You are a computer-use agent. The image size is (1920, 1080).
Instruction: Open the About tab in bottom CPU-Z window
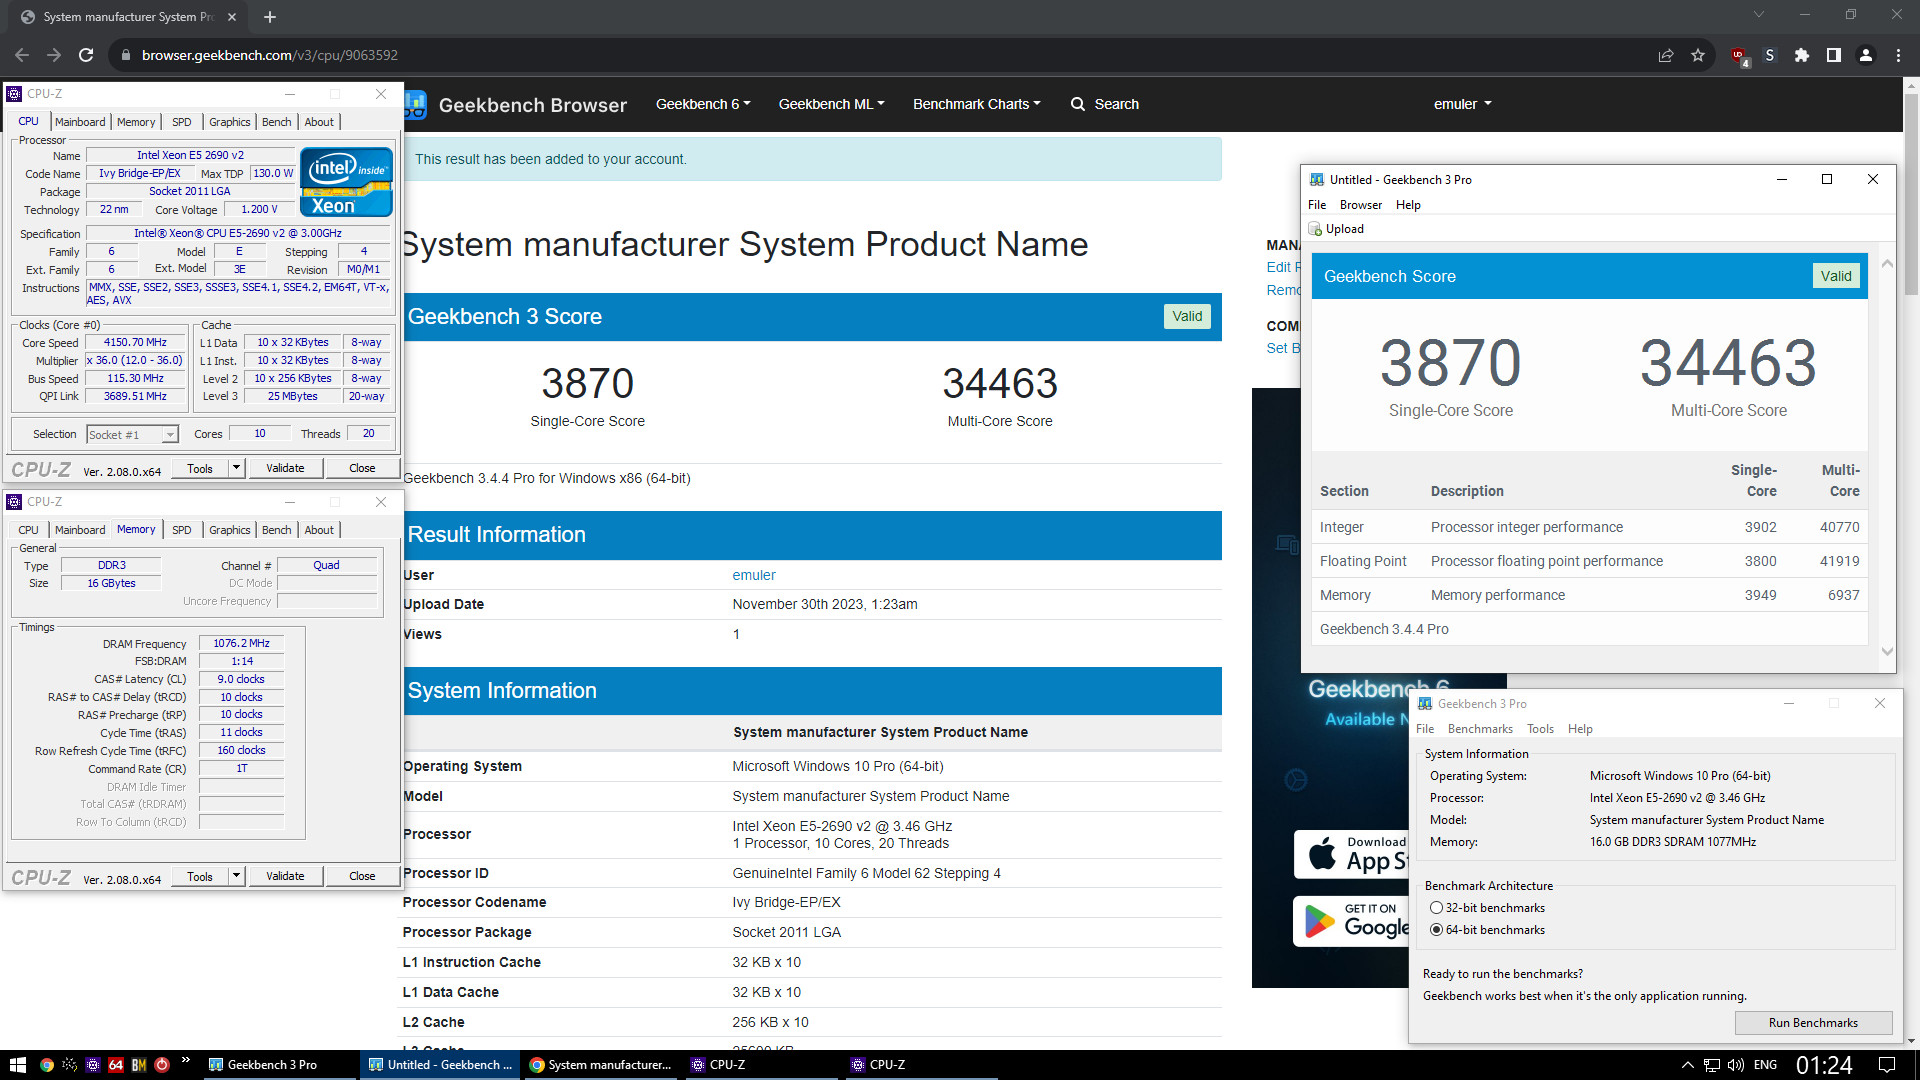tap(319, 530)
